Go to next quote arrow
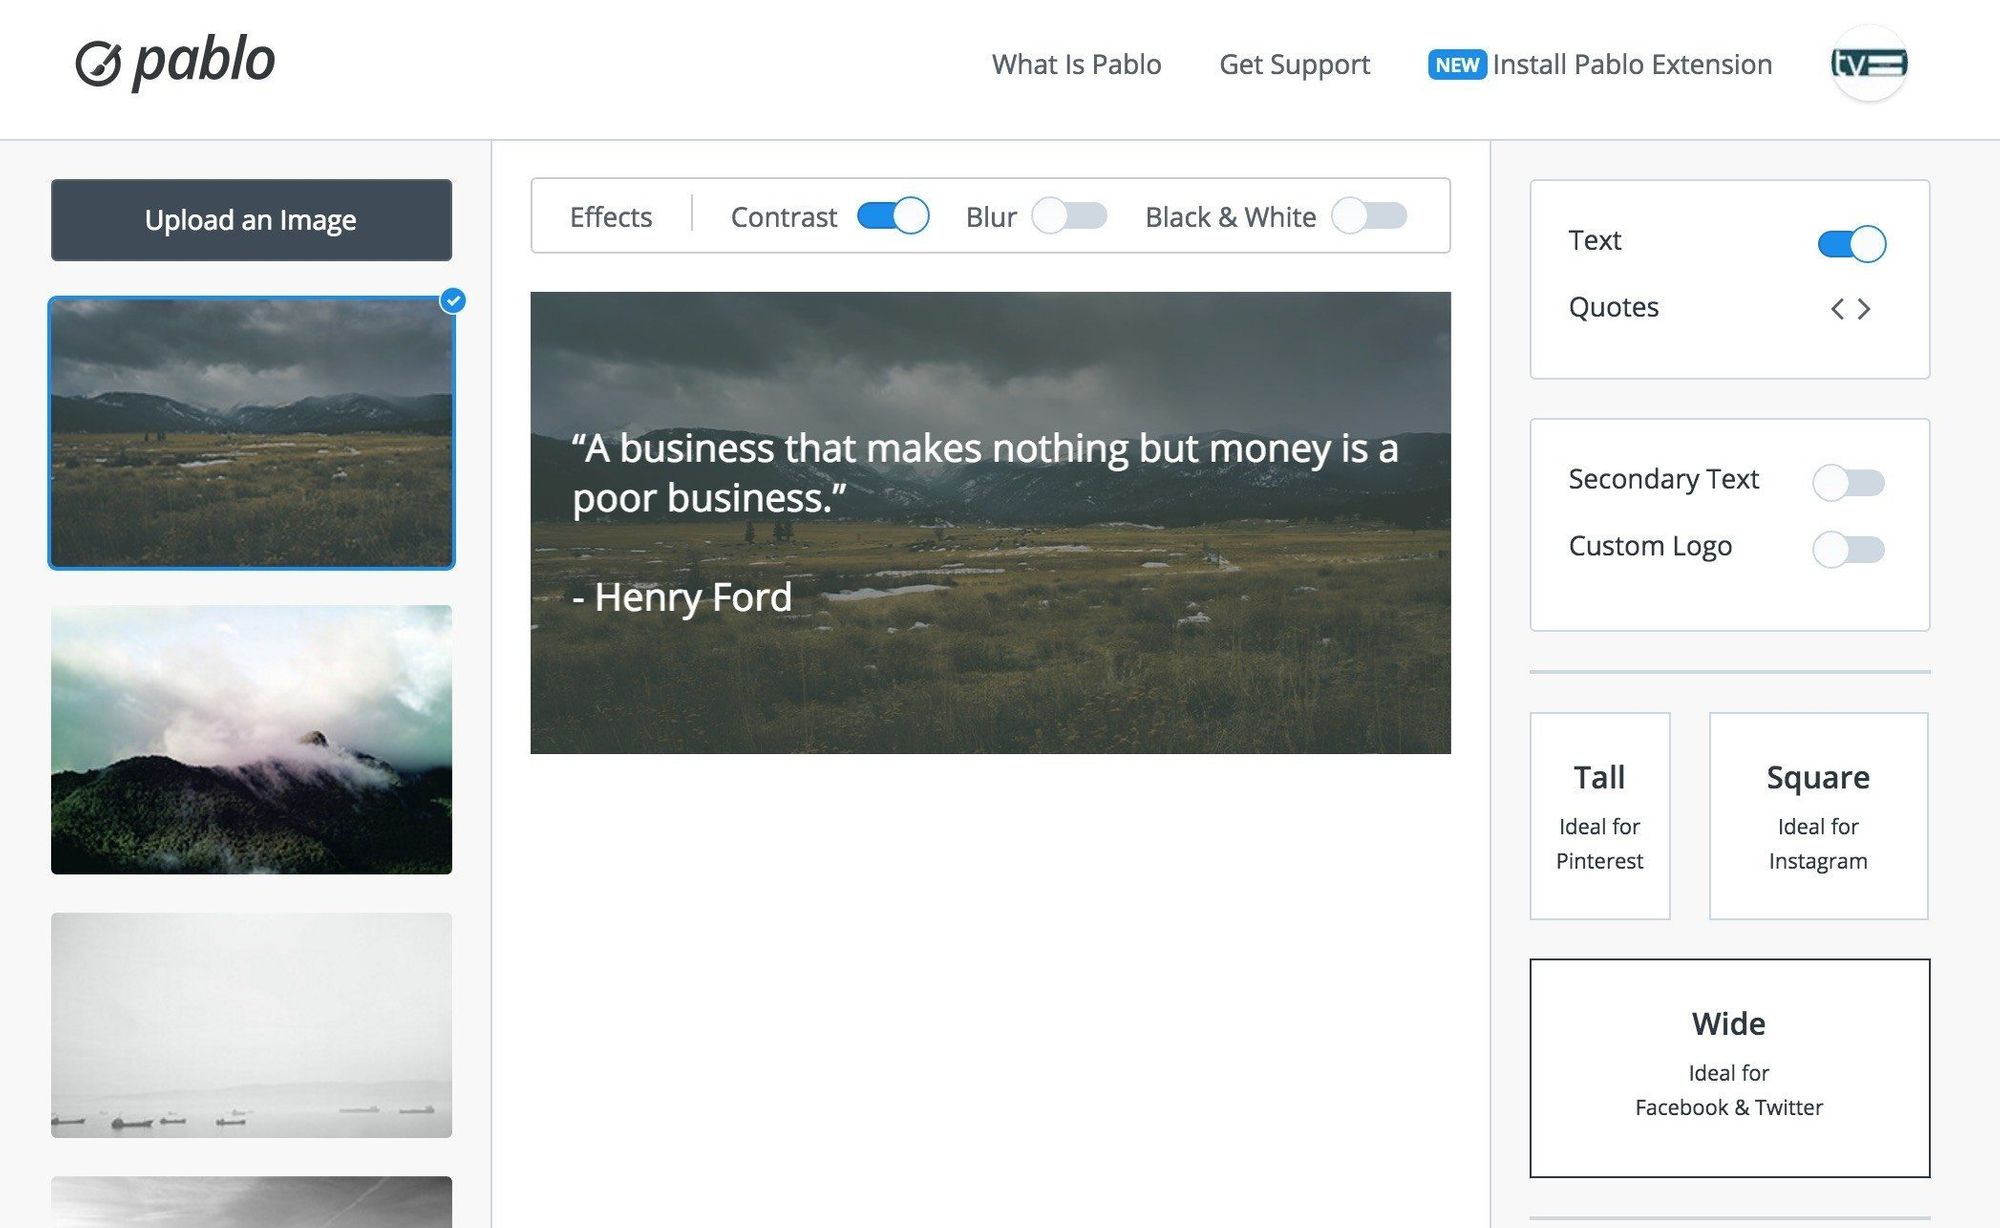Image resolution: width=2000 pixels, height=1228 pixels. (x=1864, y=309)
